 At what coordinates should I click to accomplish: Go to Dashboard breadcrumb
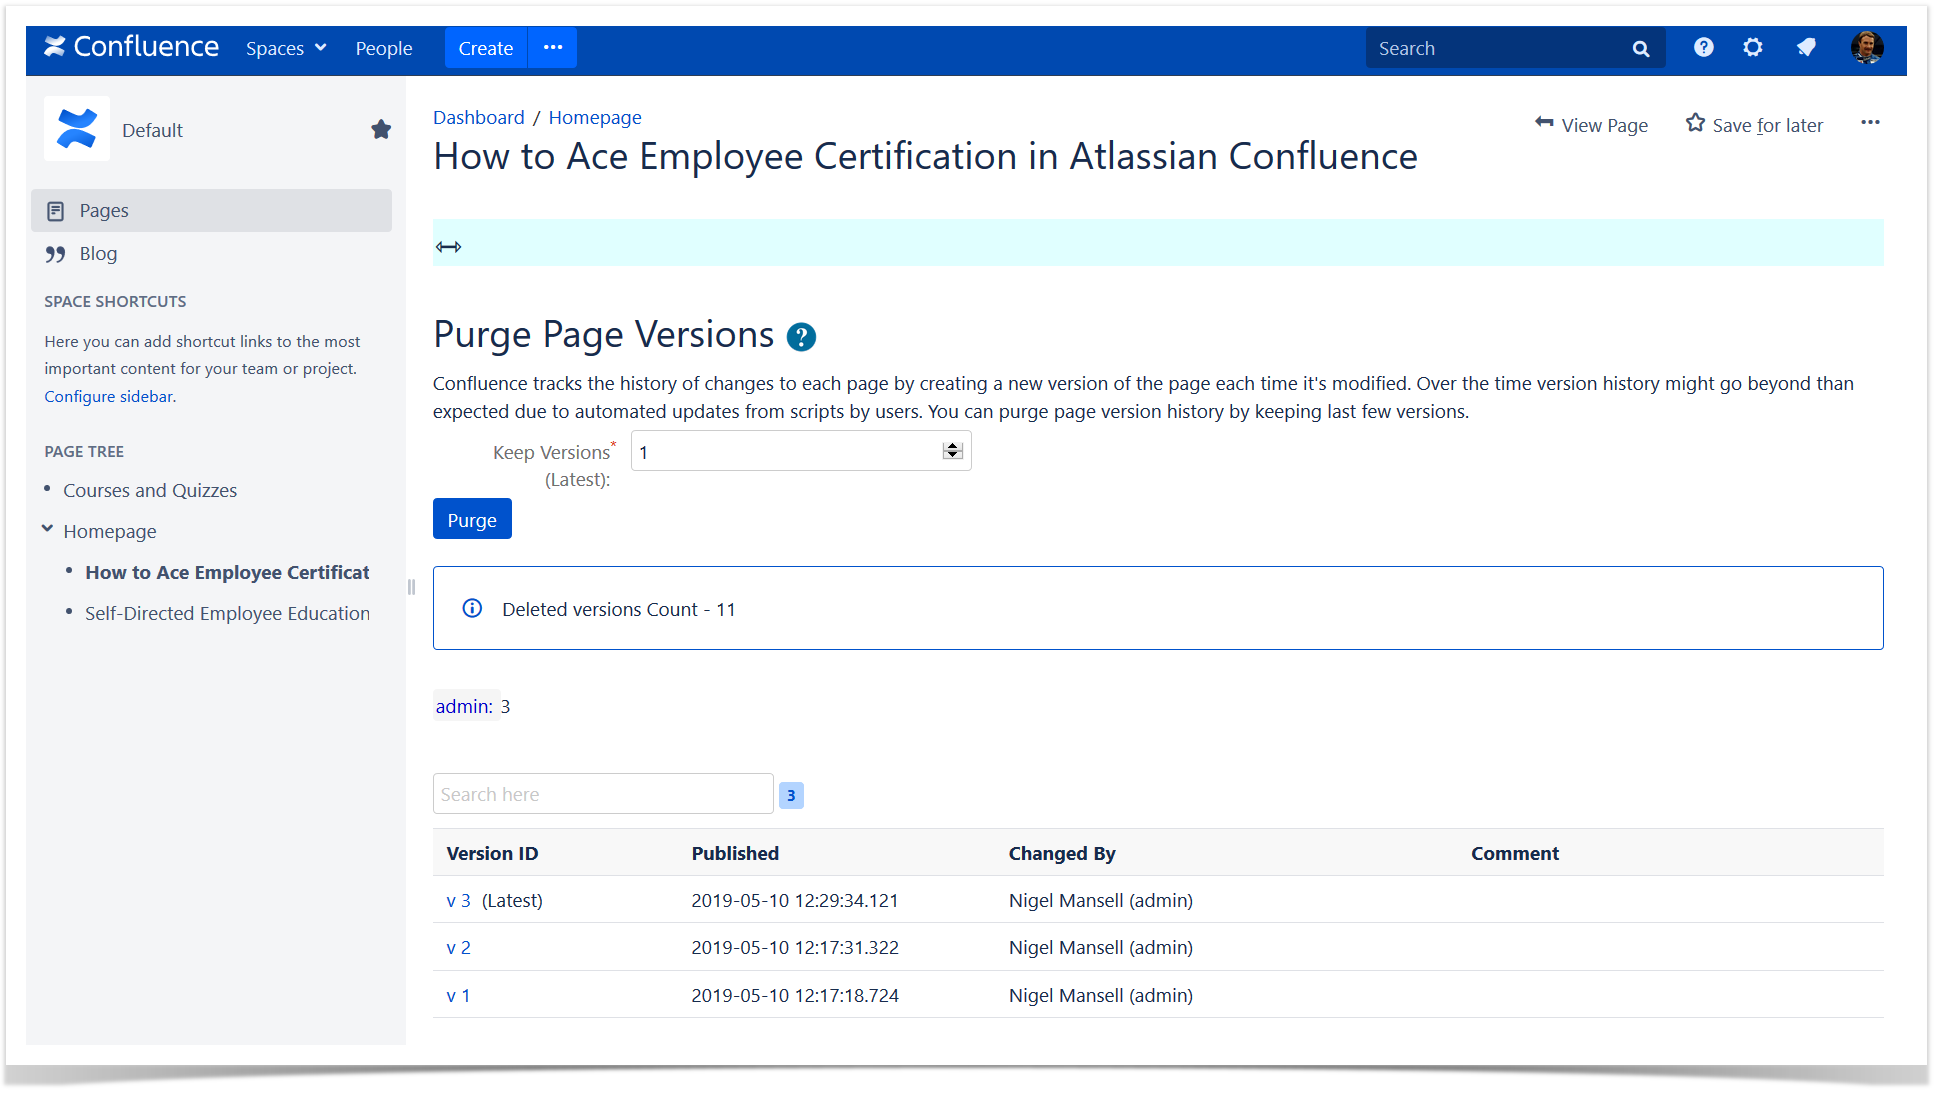(478, 117)
